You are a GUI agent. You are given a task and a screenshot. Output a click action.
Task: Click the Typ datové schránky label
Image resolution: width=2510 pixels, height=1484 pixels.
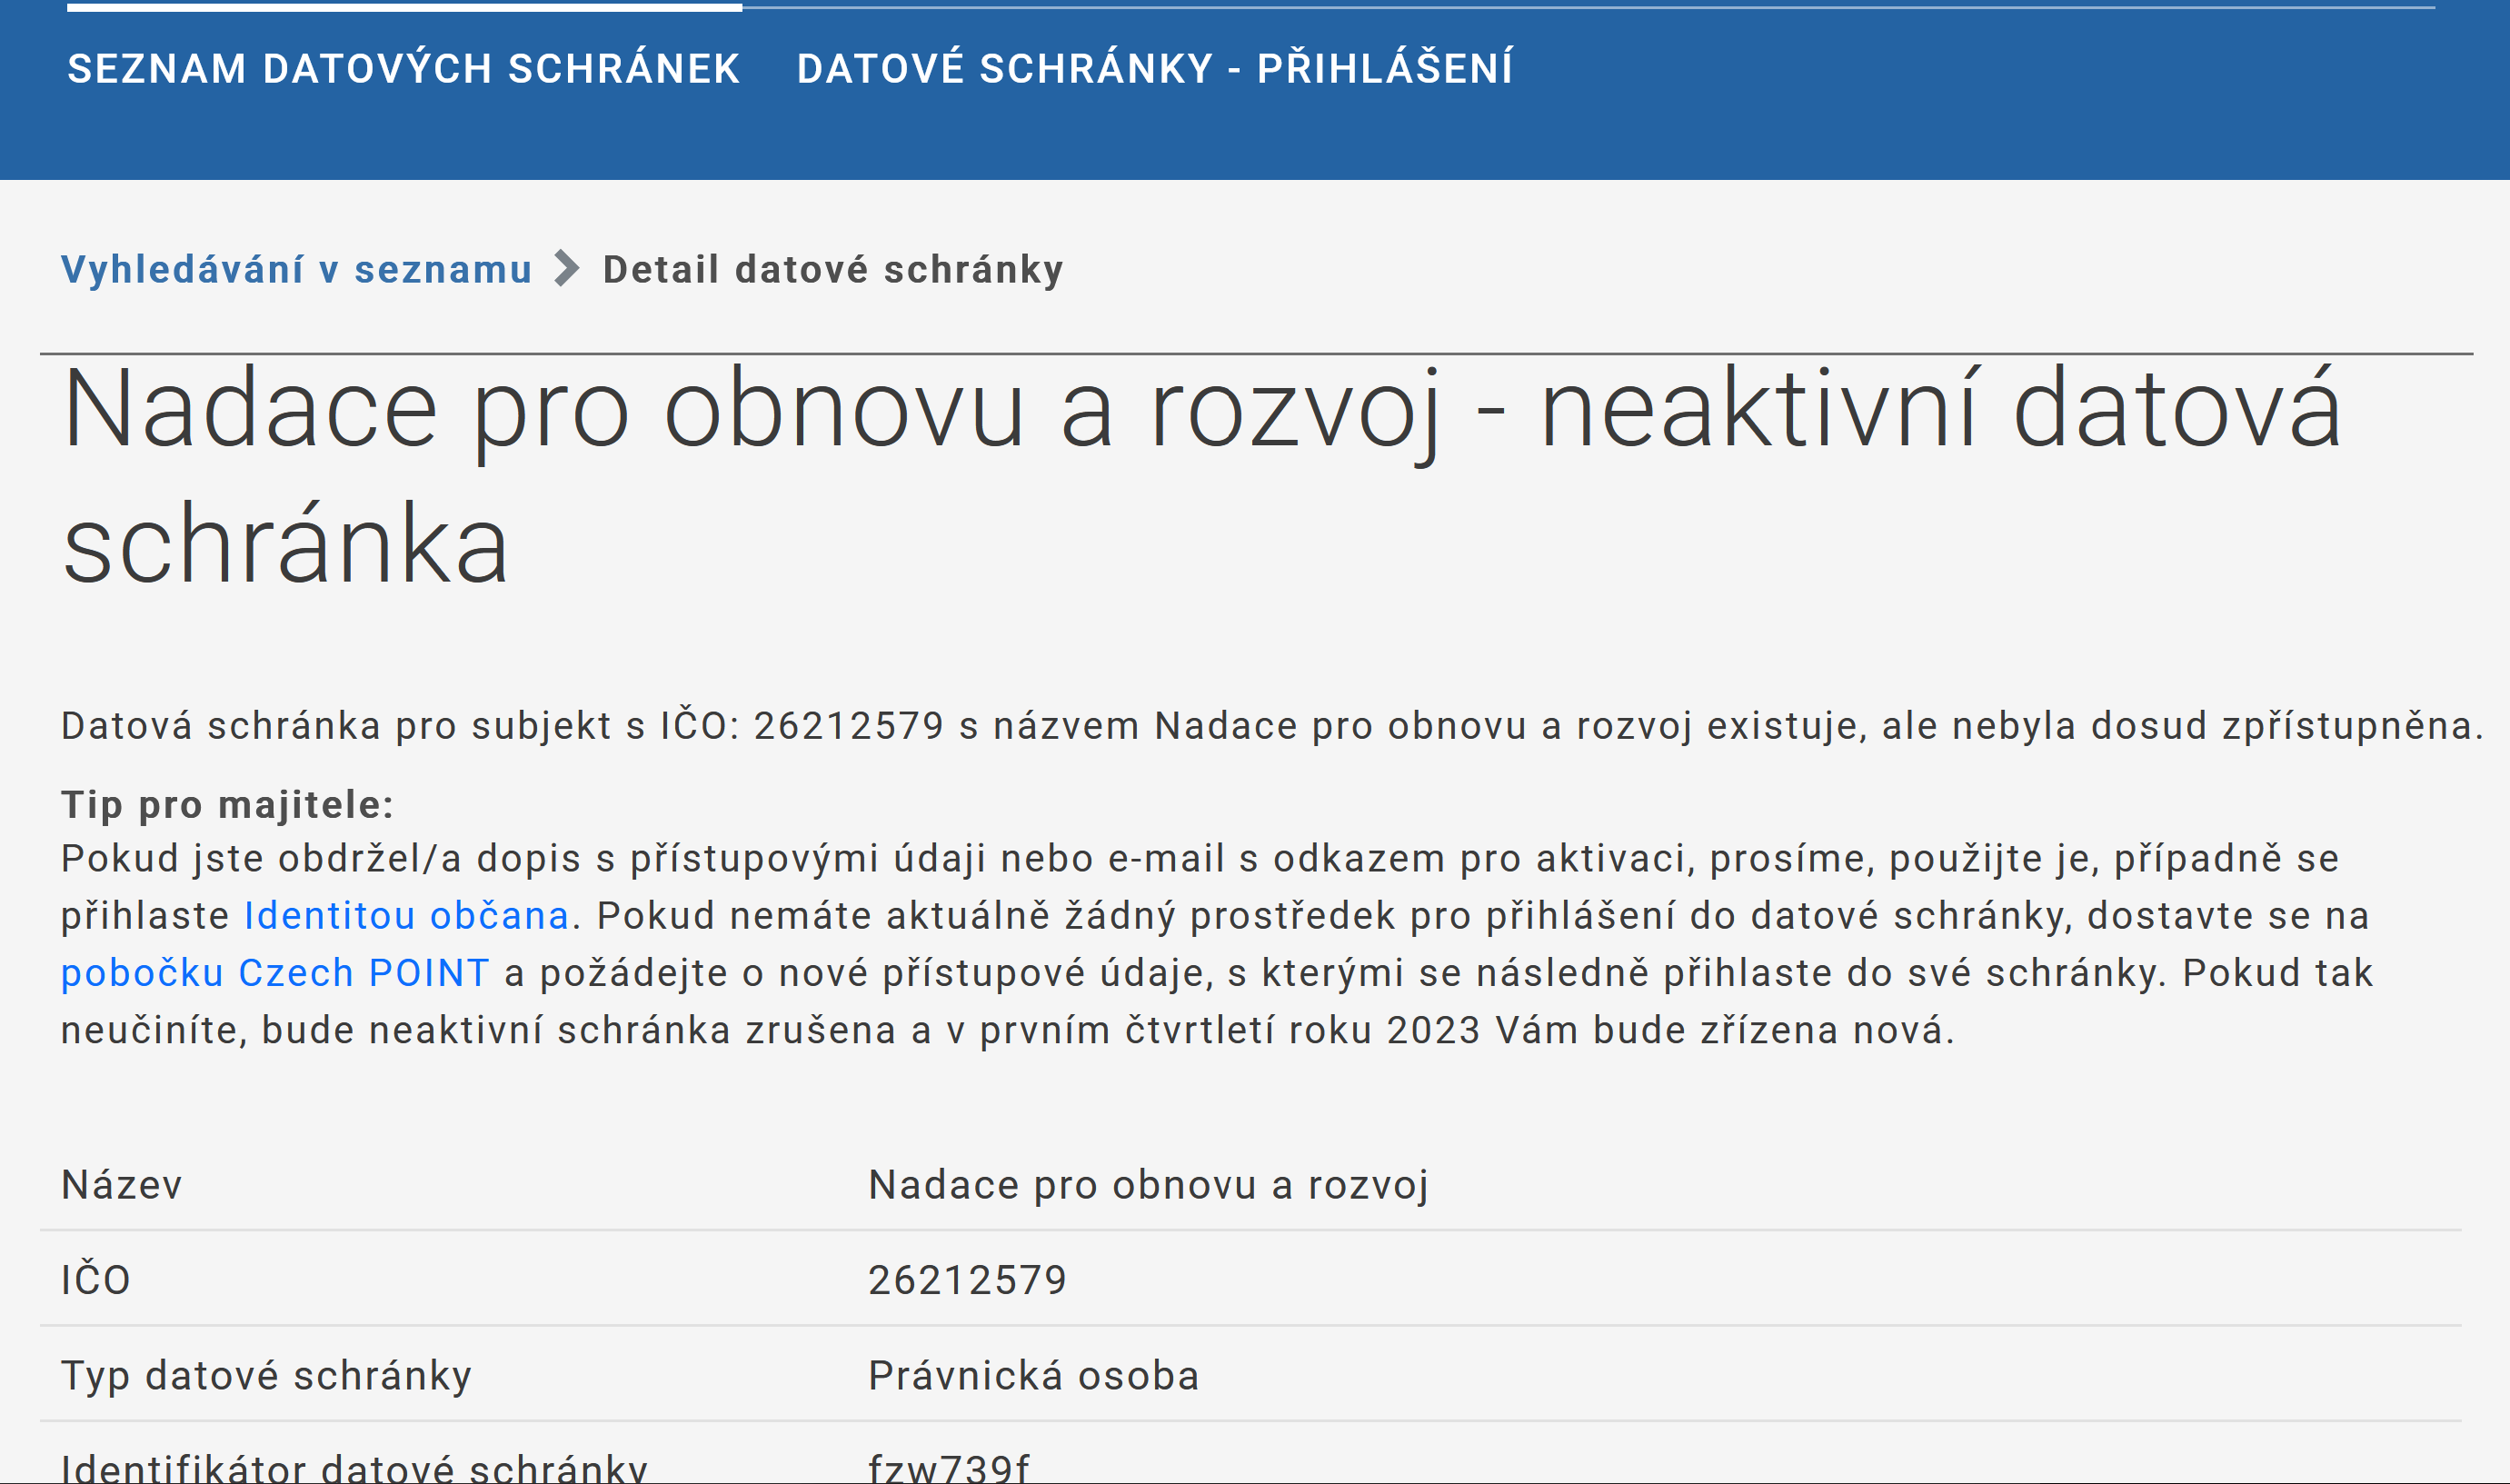tap(266, 1375)
